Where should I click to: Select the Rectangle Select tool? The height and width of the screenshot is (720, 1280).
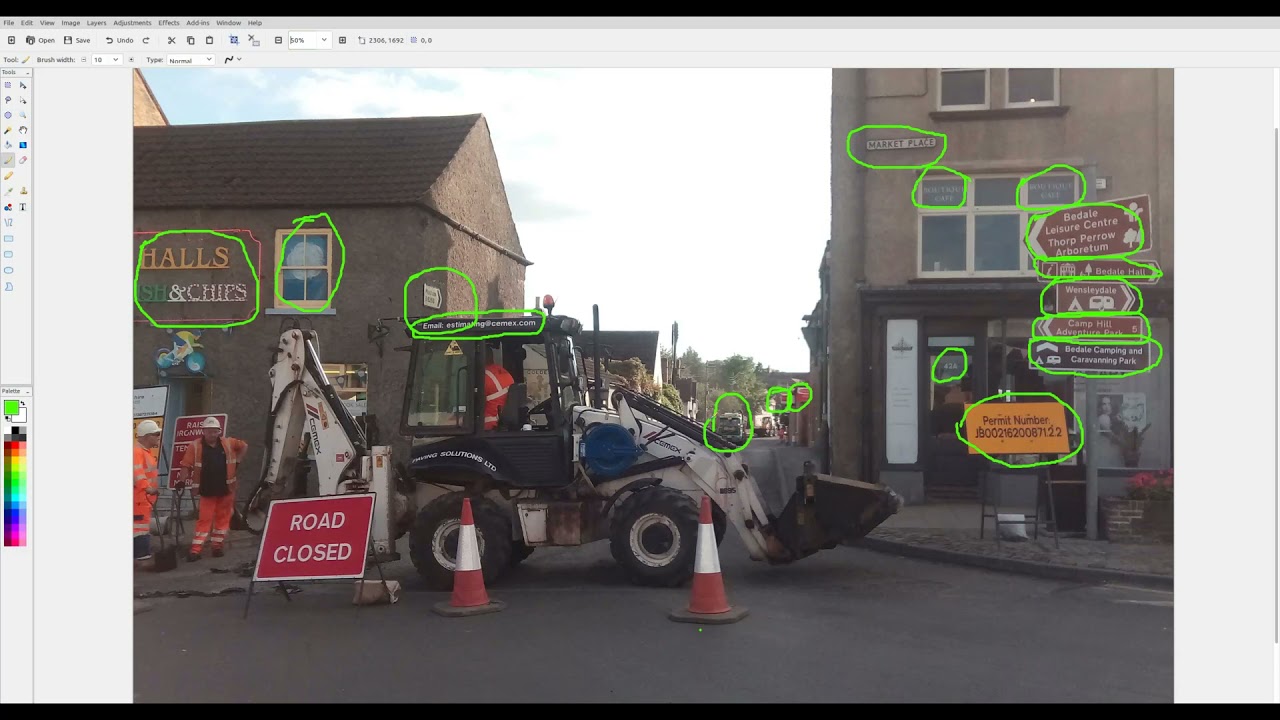point(8,85)
